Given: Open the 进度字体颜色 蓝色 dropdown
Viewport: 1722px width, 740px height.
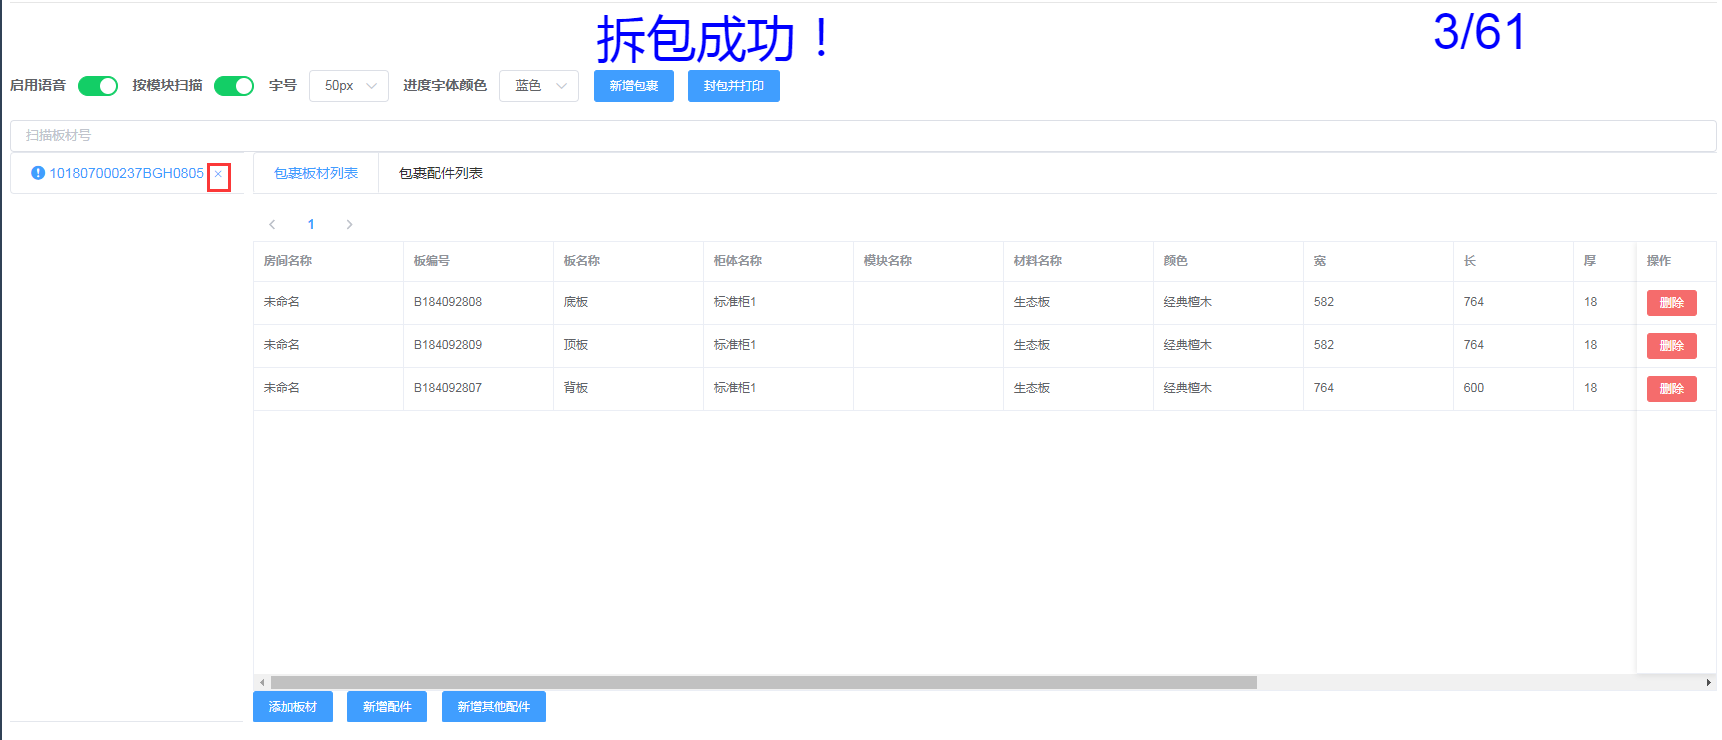Looking at the screenshot, I should point(539,86).
